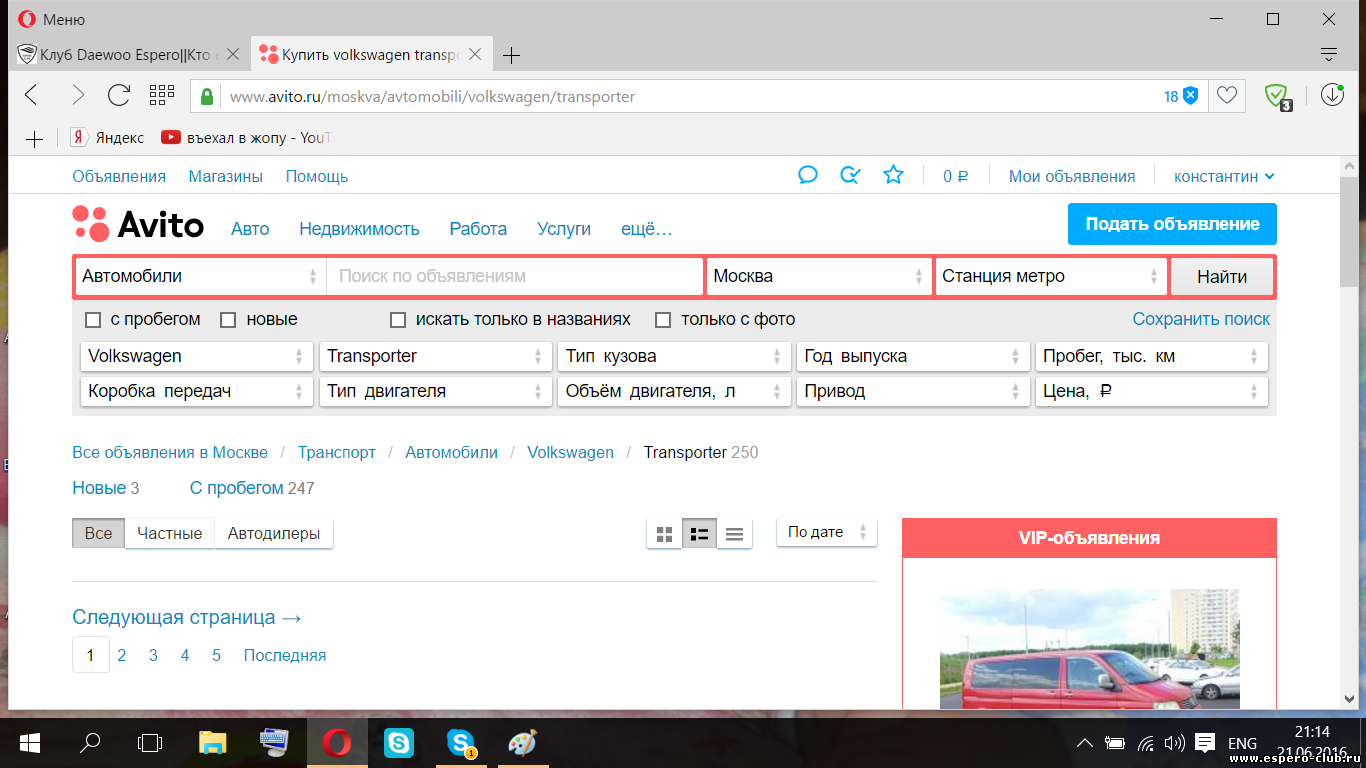
Task: Switch to the Клуб Daewoo Espero tab
Action: point(128,55)
